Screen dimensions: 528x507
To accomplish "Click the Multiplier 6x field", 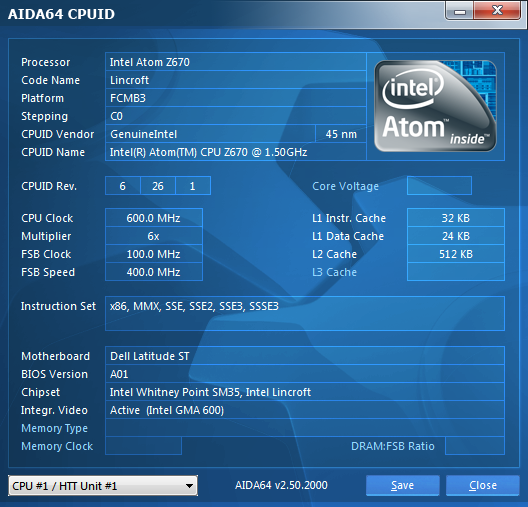I will click(x=154, y=236).
